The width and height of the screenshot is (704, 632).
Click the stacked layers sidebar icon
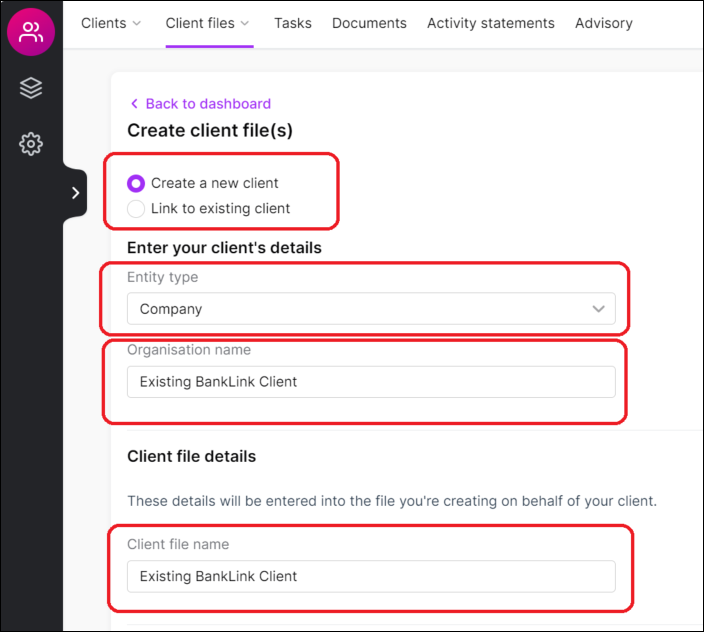tap(31, 88)
